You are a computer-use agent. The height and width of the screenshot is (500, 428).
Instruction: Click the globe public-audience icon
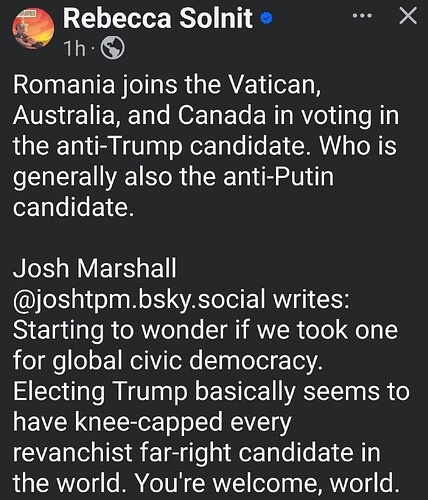[113, 48]
